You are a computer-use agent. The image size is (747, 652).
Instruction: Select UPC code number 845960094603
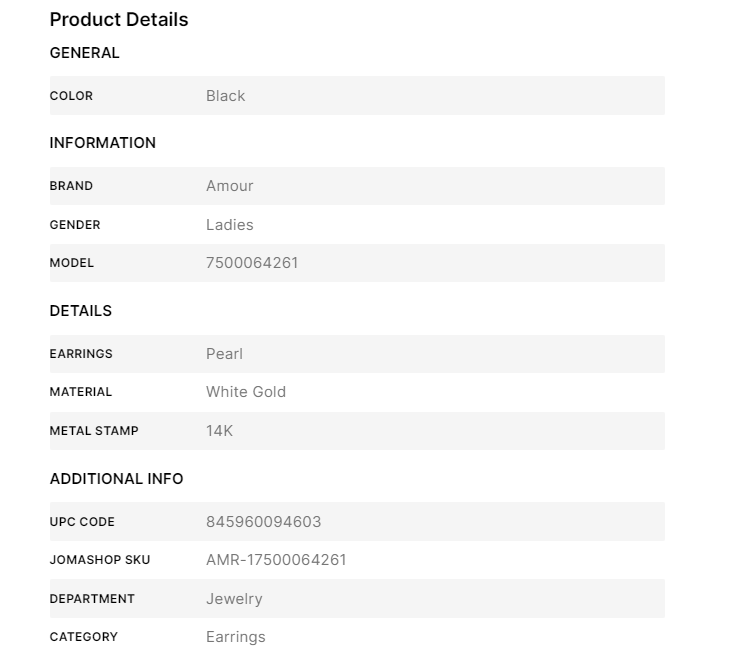[263, 522]
